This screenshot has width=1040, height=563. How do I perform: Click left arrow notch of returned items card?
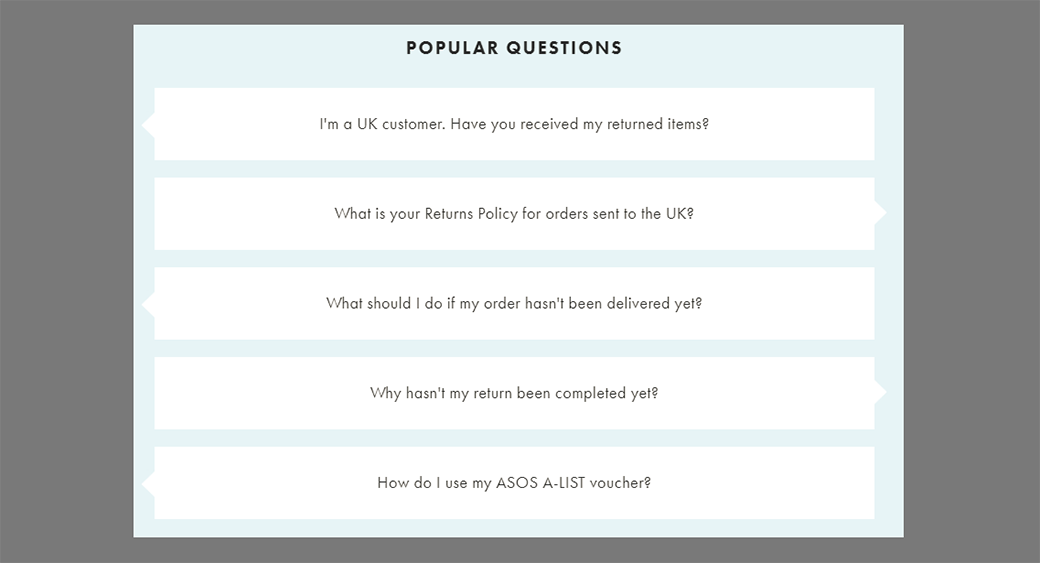[149, 124]
